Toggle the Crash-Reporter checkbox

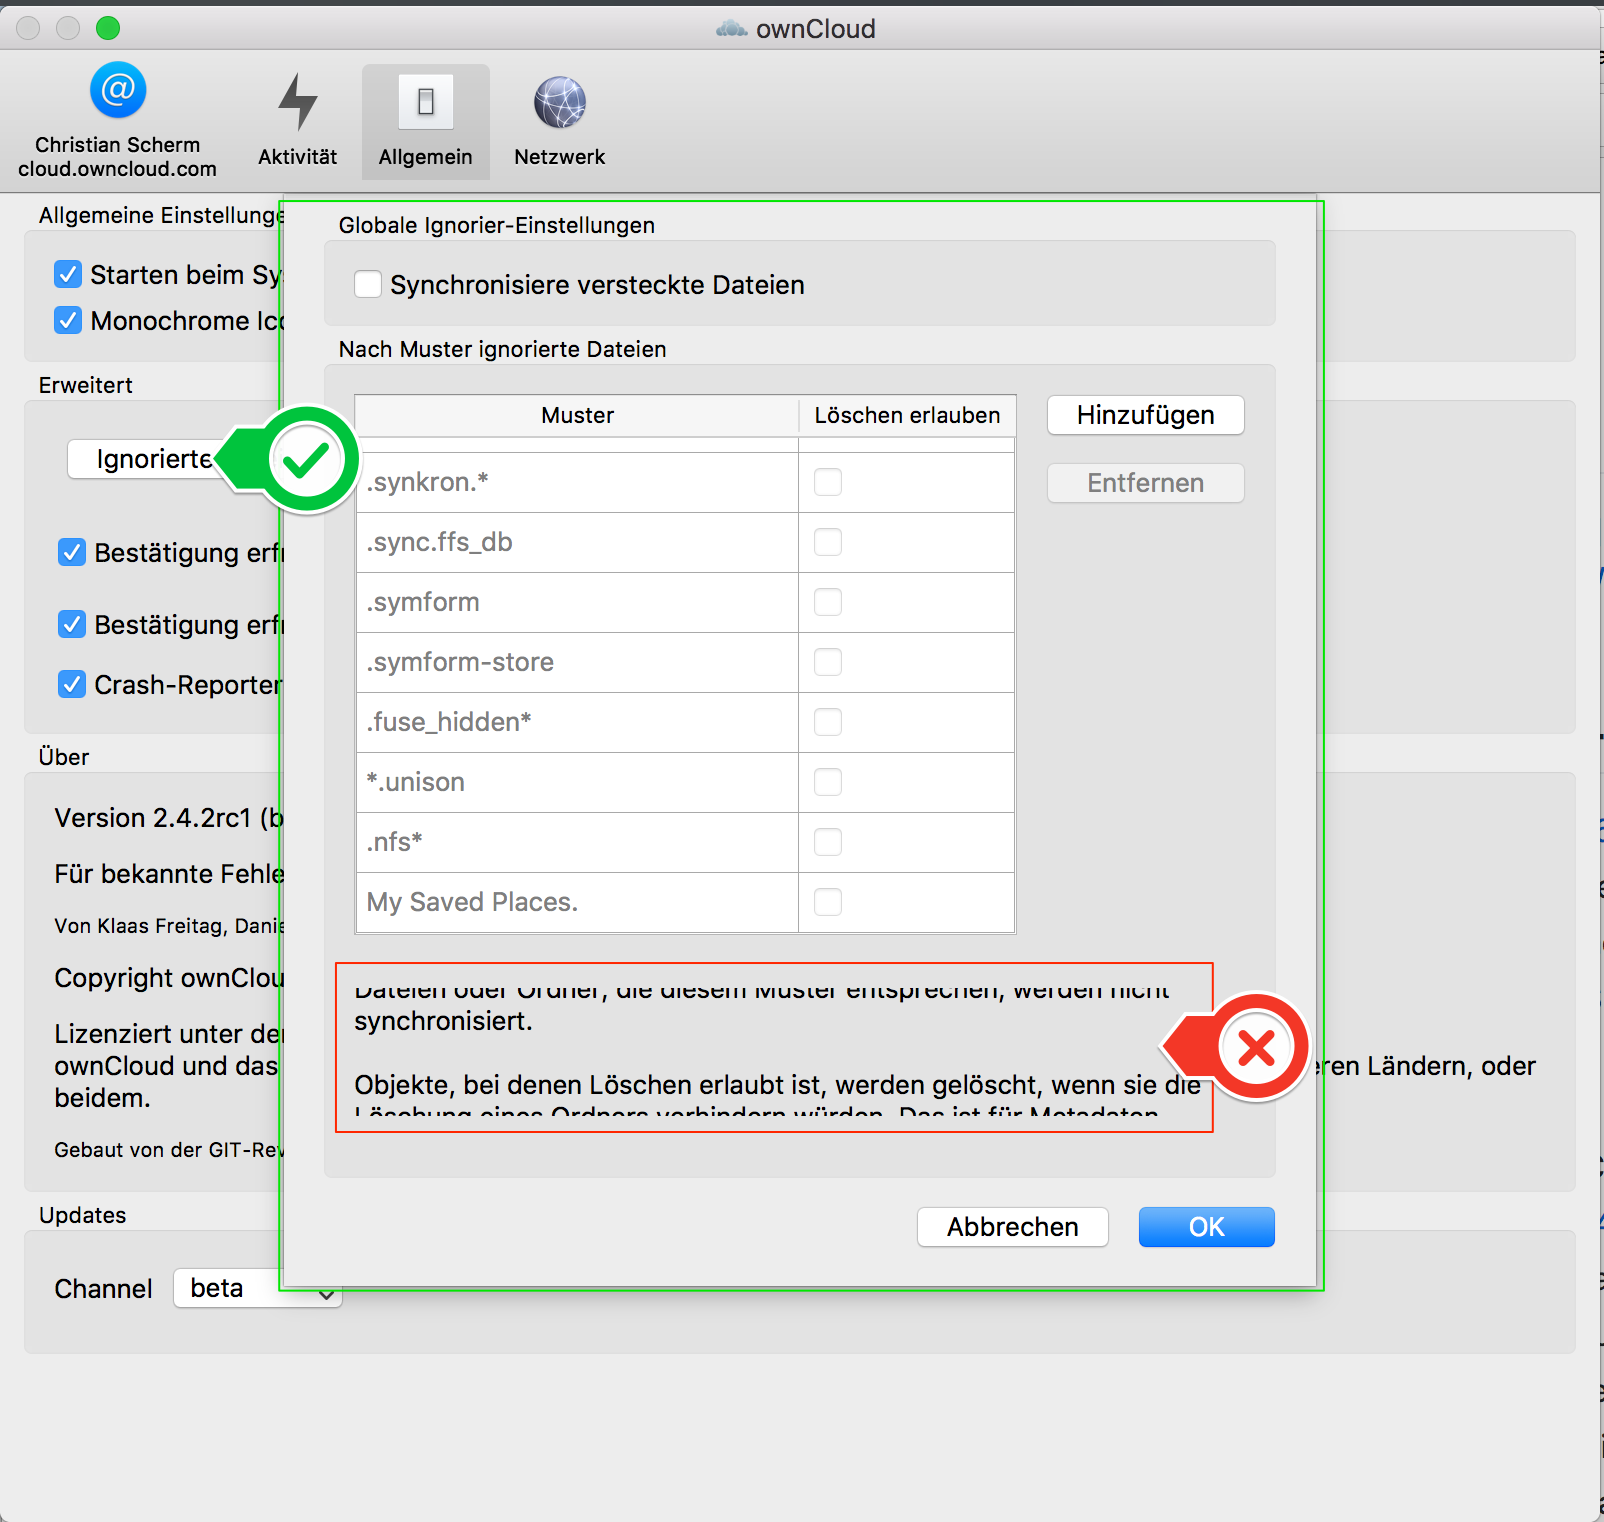point(71,684)
